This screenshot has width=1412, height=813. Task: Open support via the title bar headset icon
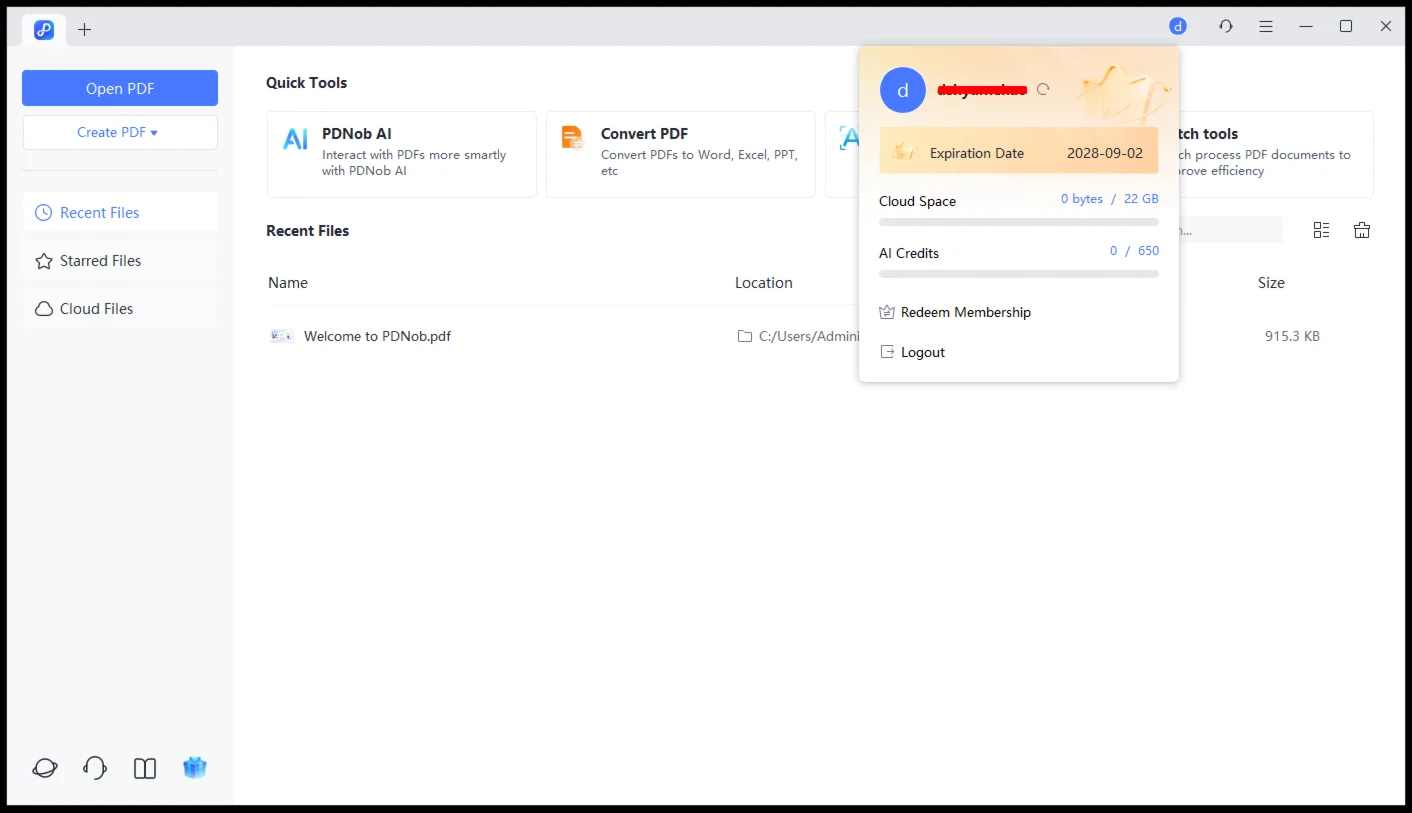tap(1226, 27)
